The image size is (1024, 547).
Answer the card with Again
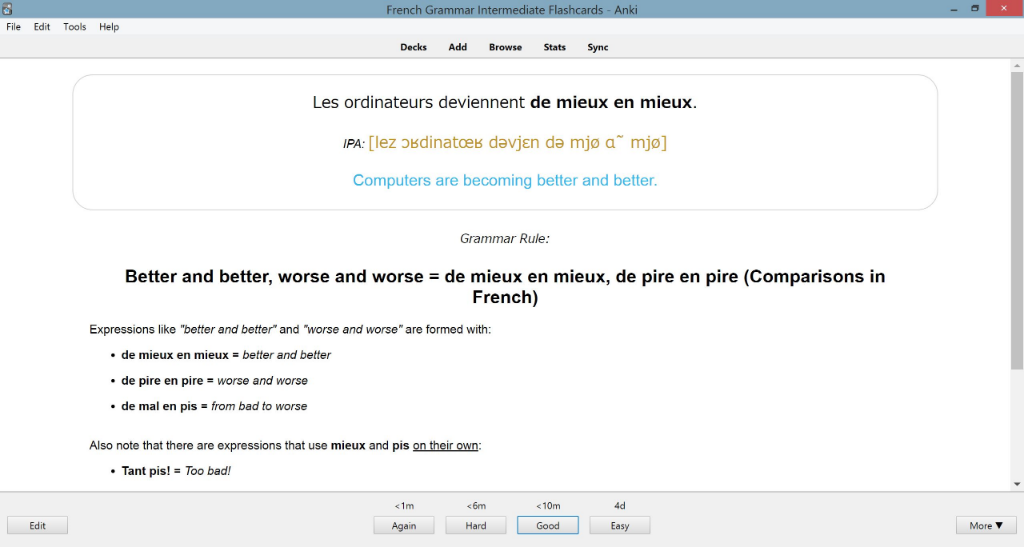(404, 525)
